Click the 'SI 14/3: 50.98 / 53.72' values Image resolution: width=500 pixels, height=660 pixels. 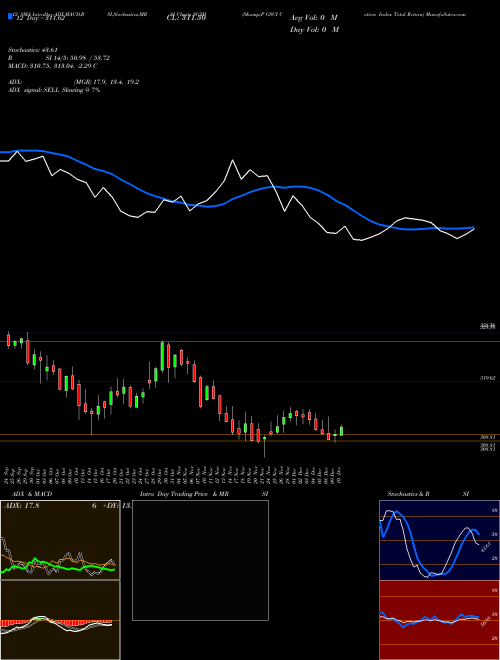[78, 58]
